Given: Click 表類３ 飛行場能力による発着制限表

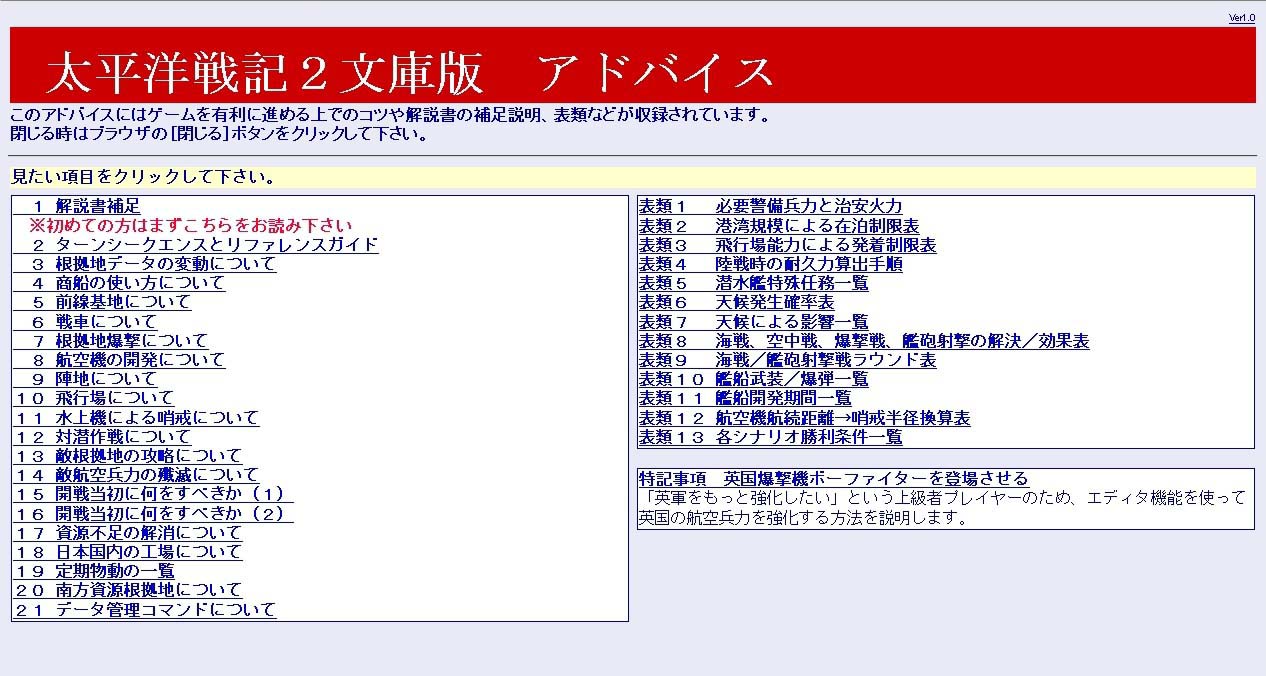Looking at the screenshot, I should tap(787, 245).
